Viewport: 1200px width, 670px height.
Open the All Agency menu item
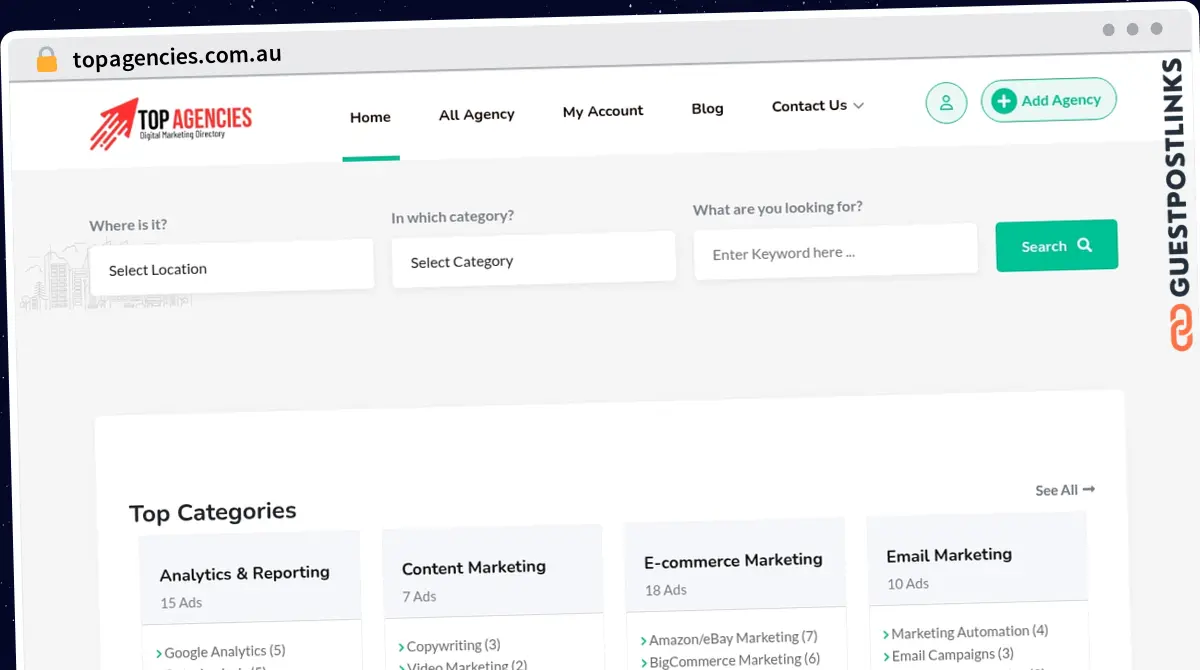click(x=476, y=114)
